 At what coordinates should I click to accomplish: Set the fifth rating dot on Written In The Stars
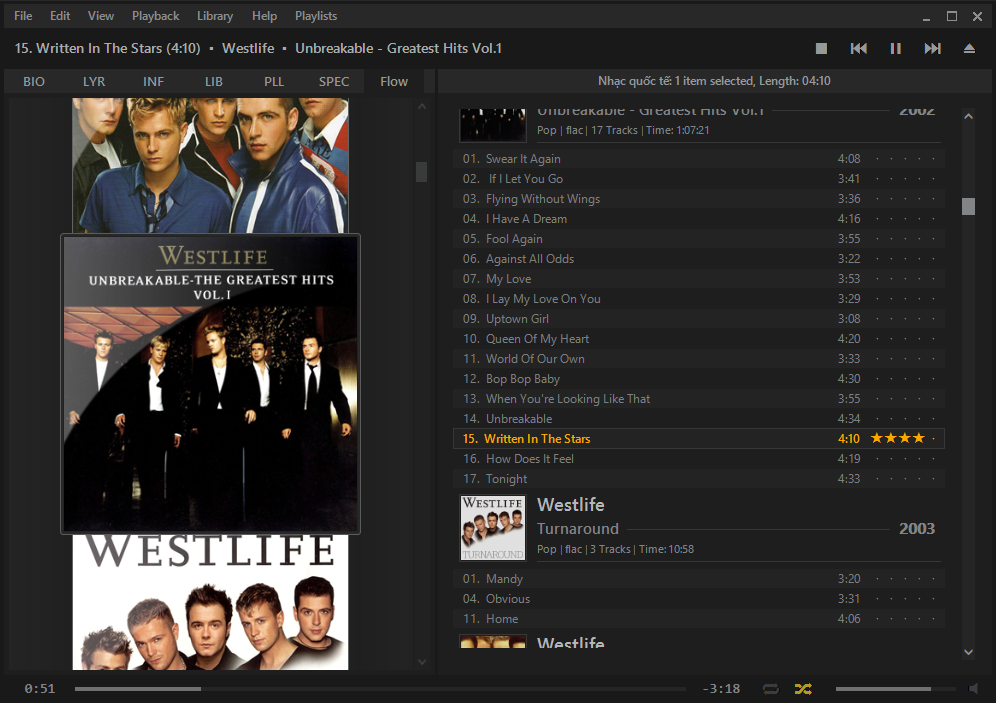[x=933, y=438]
